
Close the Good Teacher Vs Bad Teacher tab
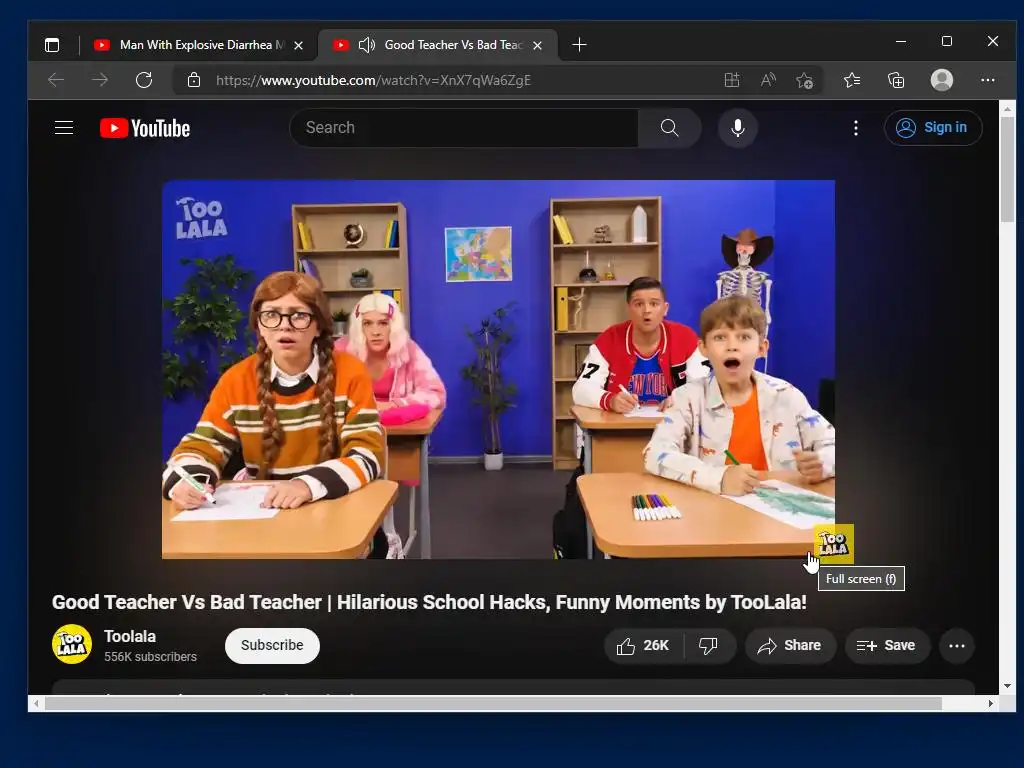(537, 45)
